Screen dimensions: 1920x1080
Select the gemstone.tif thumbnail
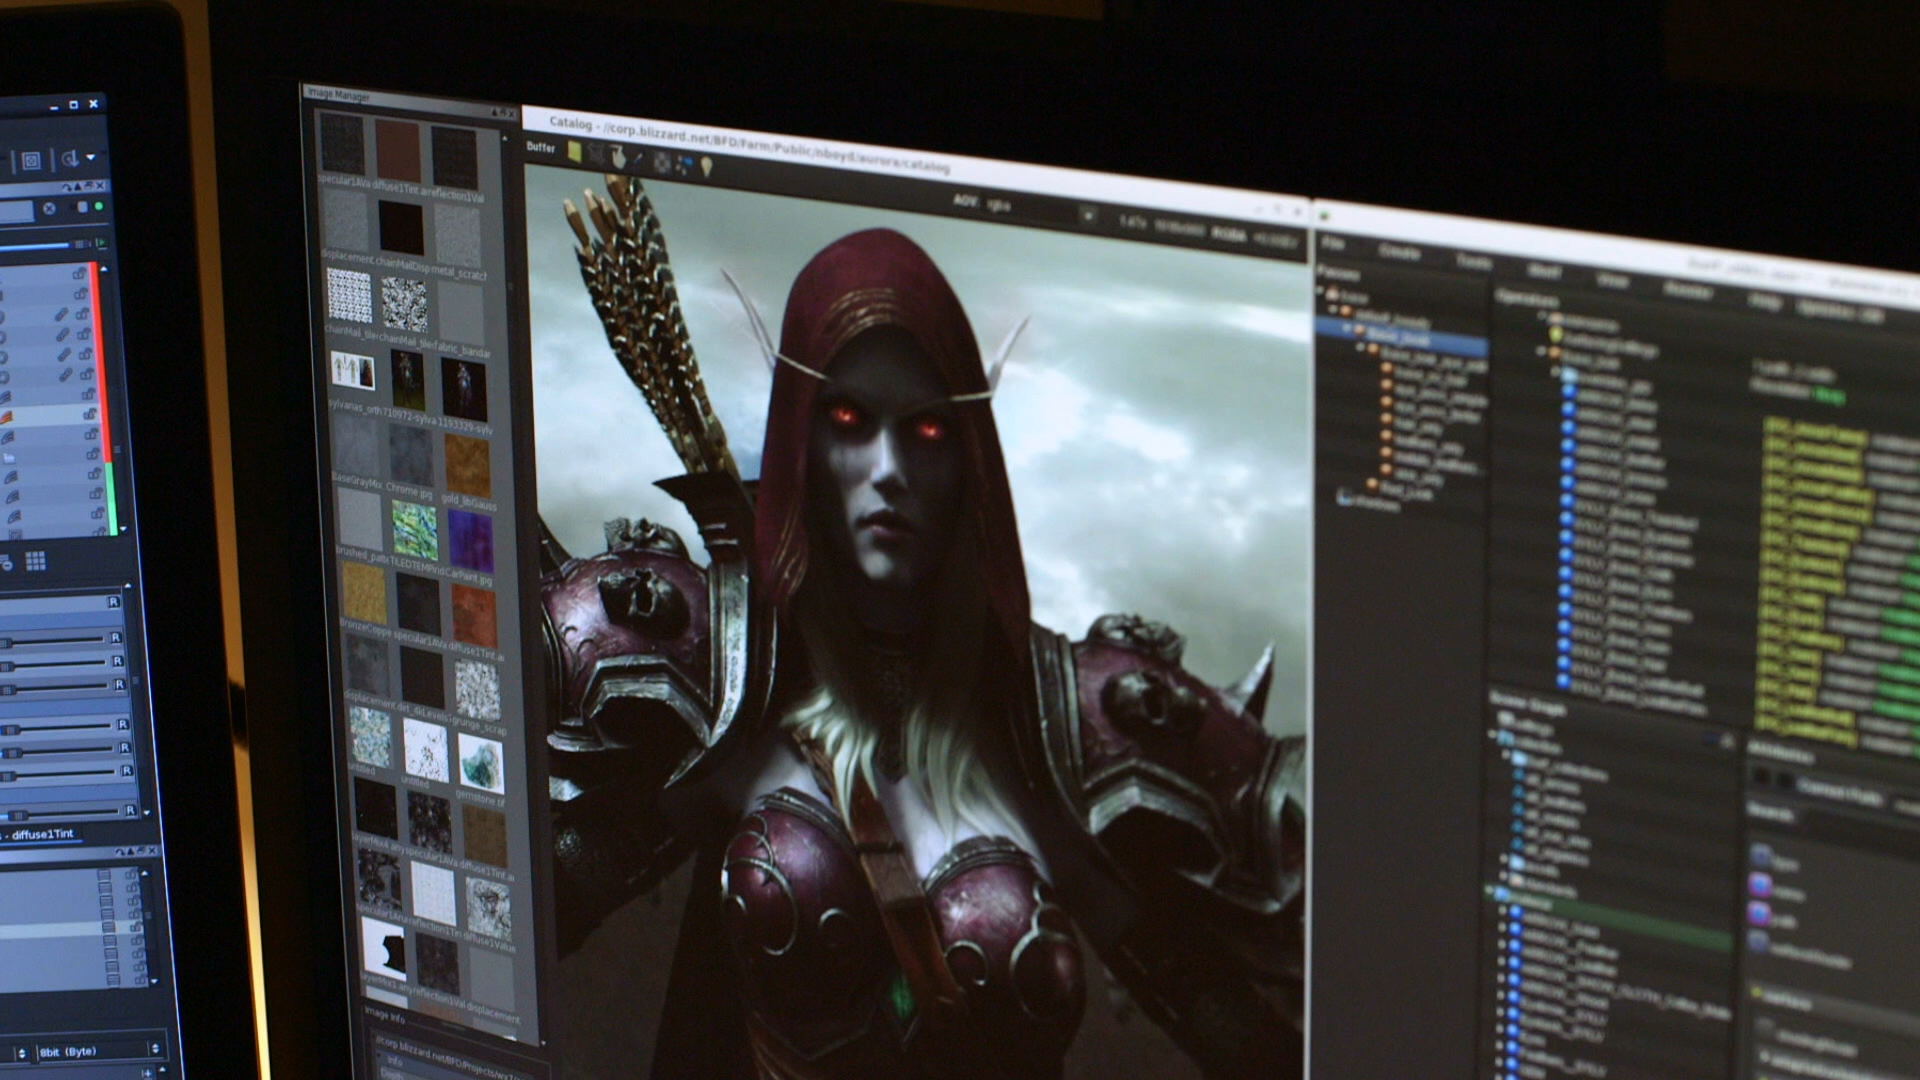(482, 763)
